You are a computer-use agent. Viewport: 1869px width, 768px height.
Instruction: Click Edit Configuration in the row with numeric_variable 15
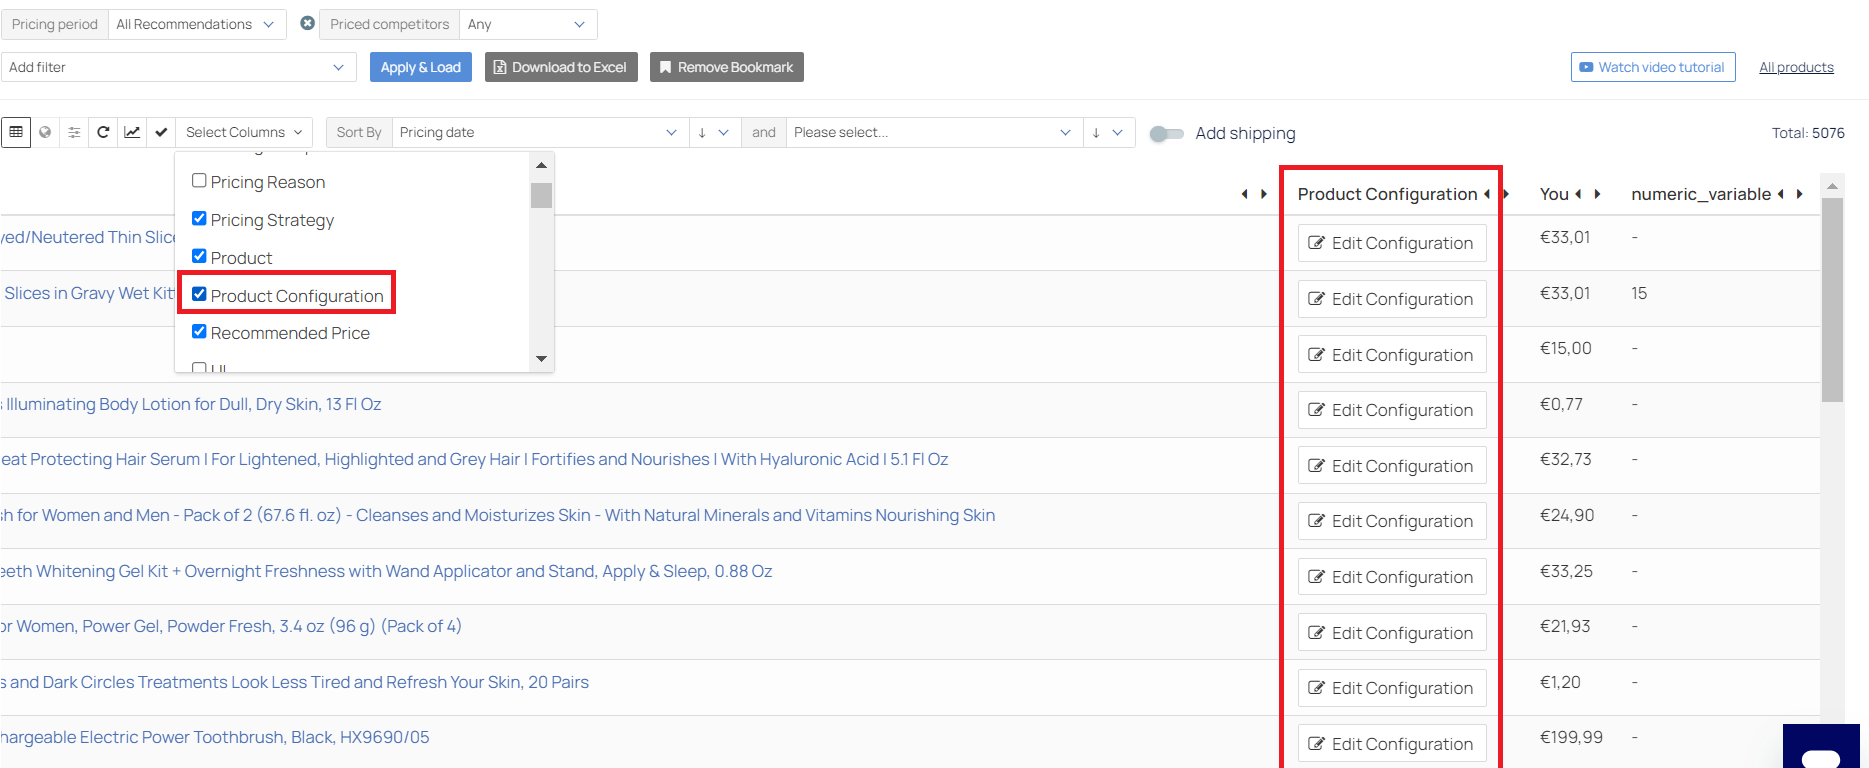tap(1392, 299)
